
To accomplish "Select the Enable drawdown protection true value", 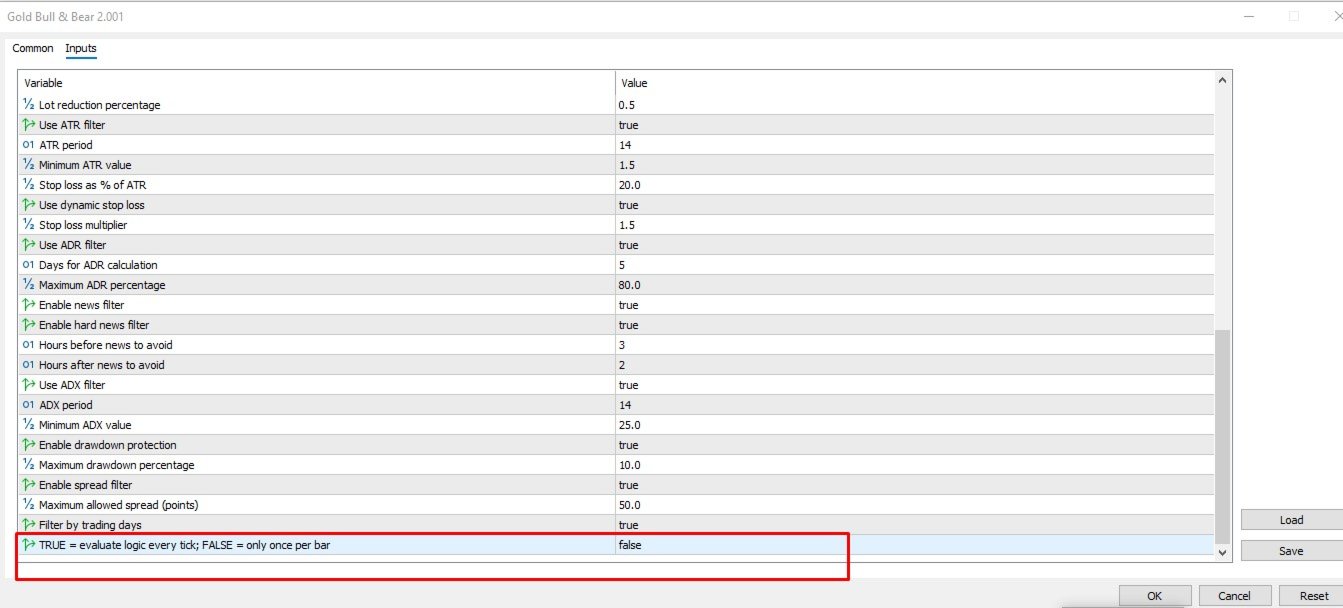I will [x=914, y=445].
